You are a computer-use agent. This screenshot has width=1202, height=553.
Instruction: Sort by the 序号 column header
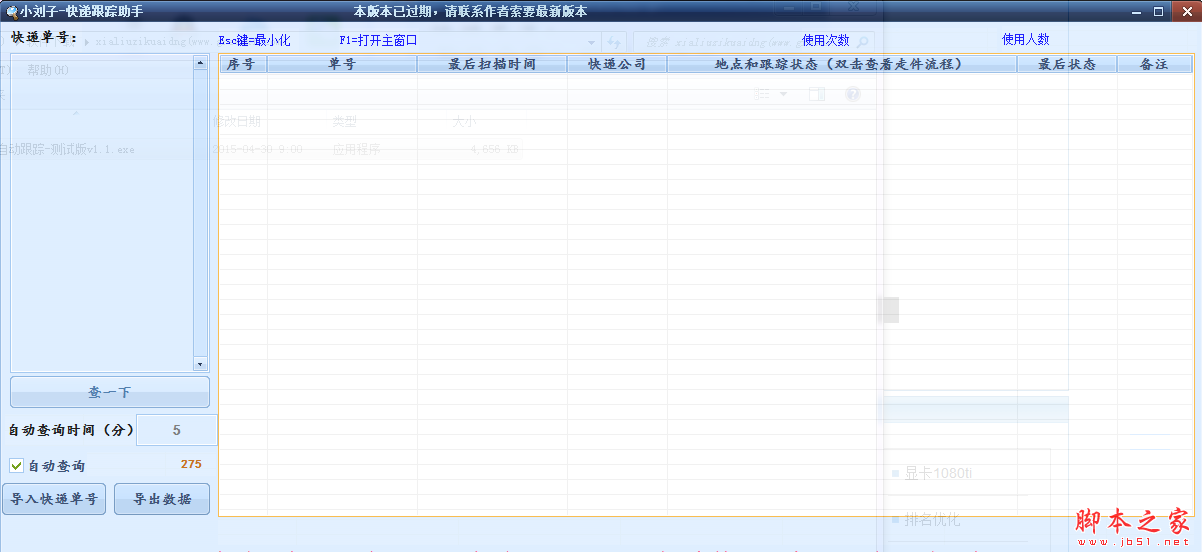point(243,64)
